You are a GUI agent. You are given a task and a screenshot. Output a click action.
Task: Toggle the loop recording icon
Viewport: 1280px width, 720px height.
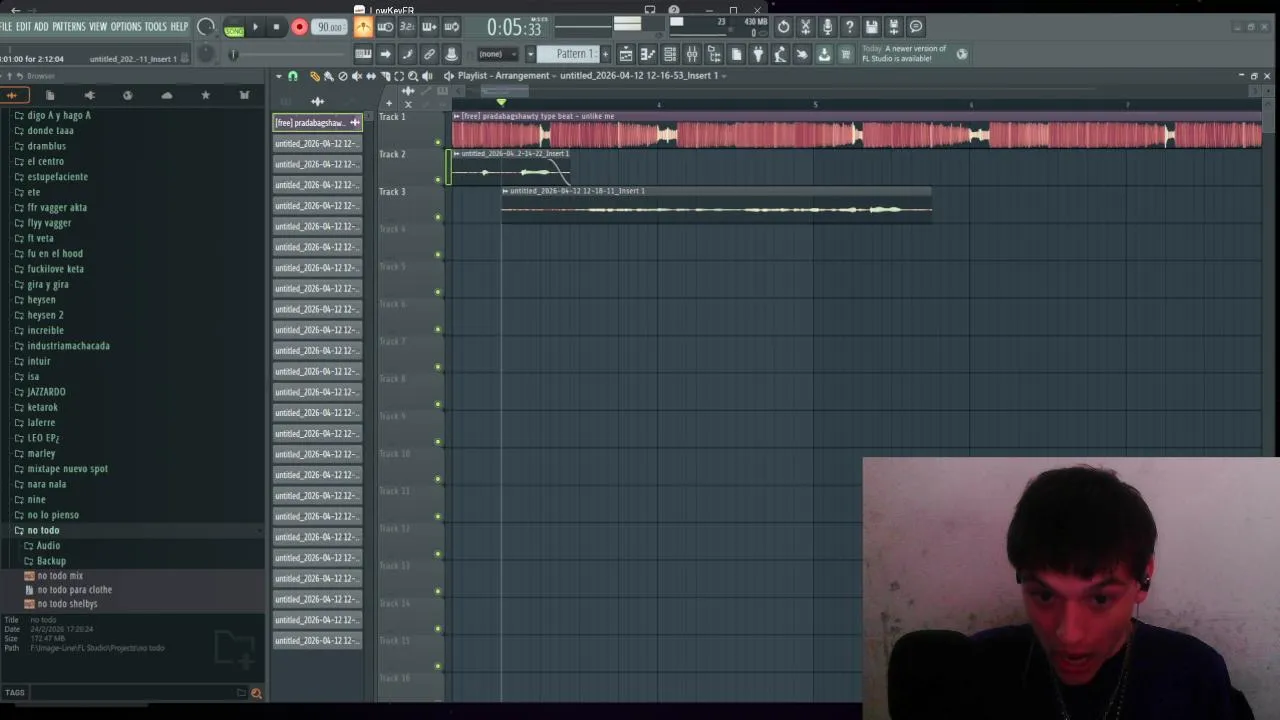point(451,27)
